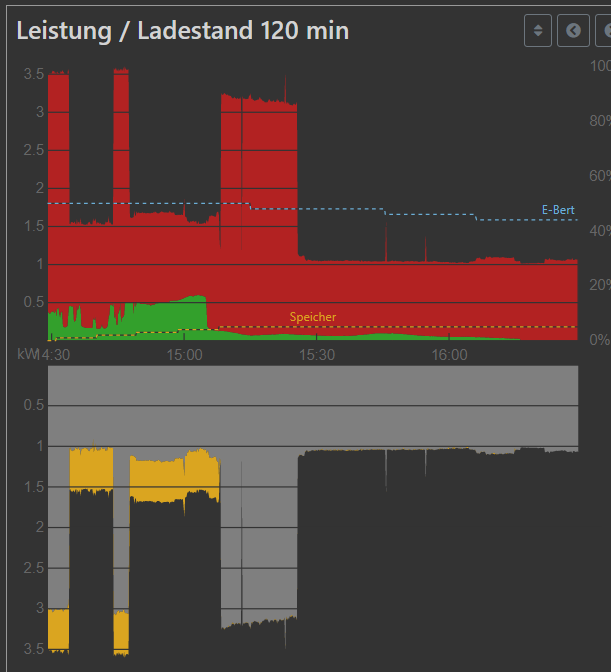
Task: Click the chart title Leistung / Ladestand 120 min
Action: [183, 31]
